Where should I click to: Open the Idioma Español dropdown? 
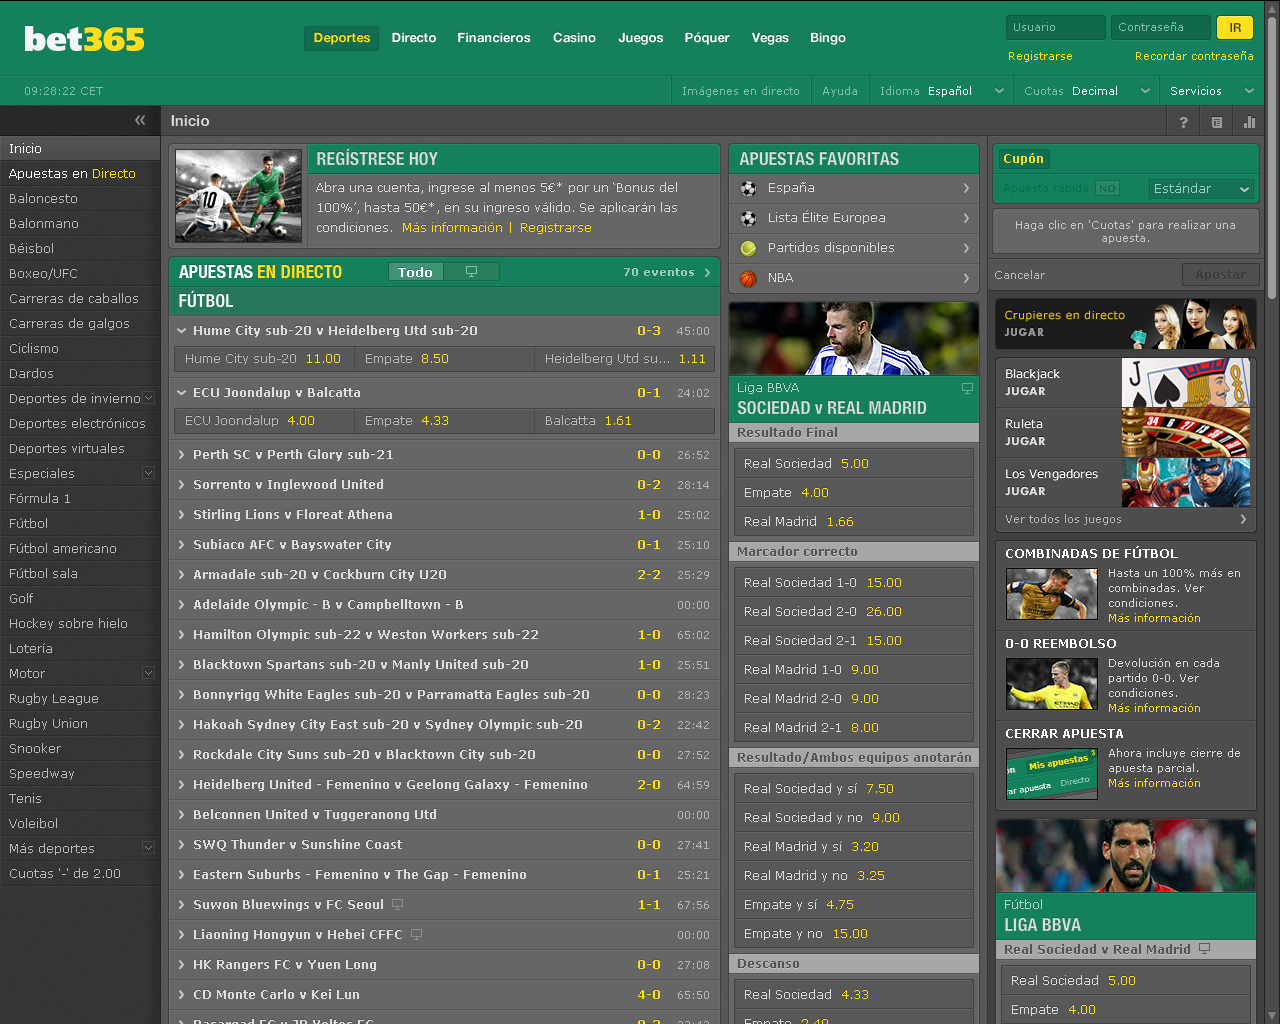point(941,91)
